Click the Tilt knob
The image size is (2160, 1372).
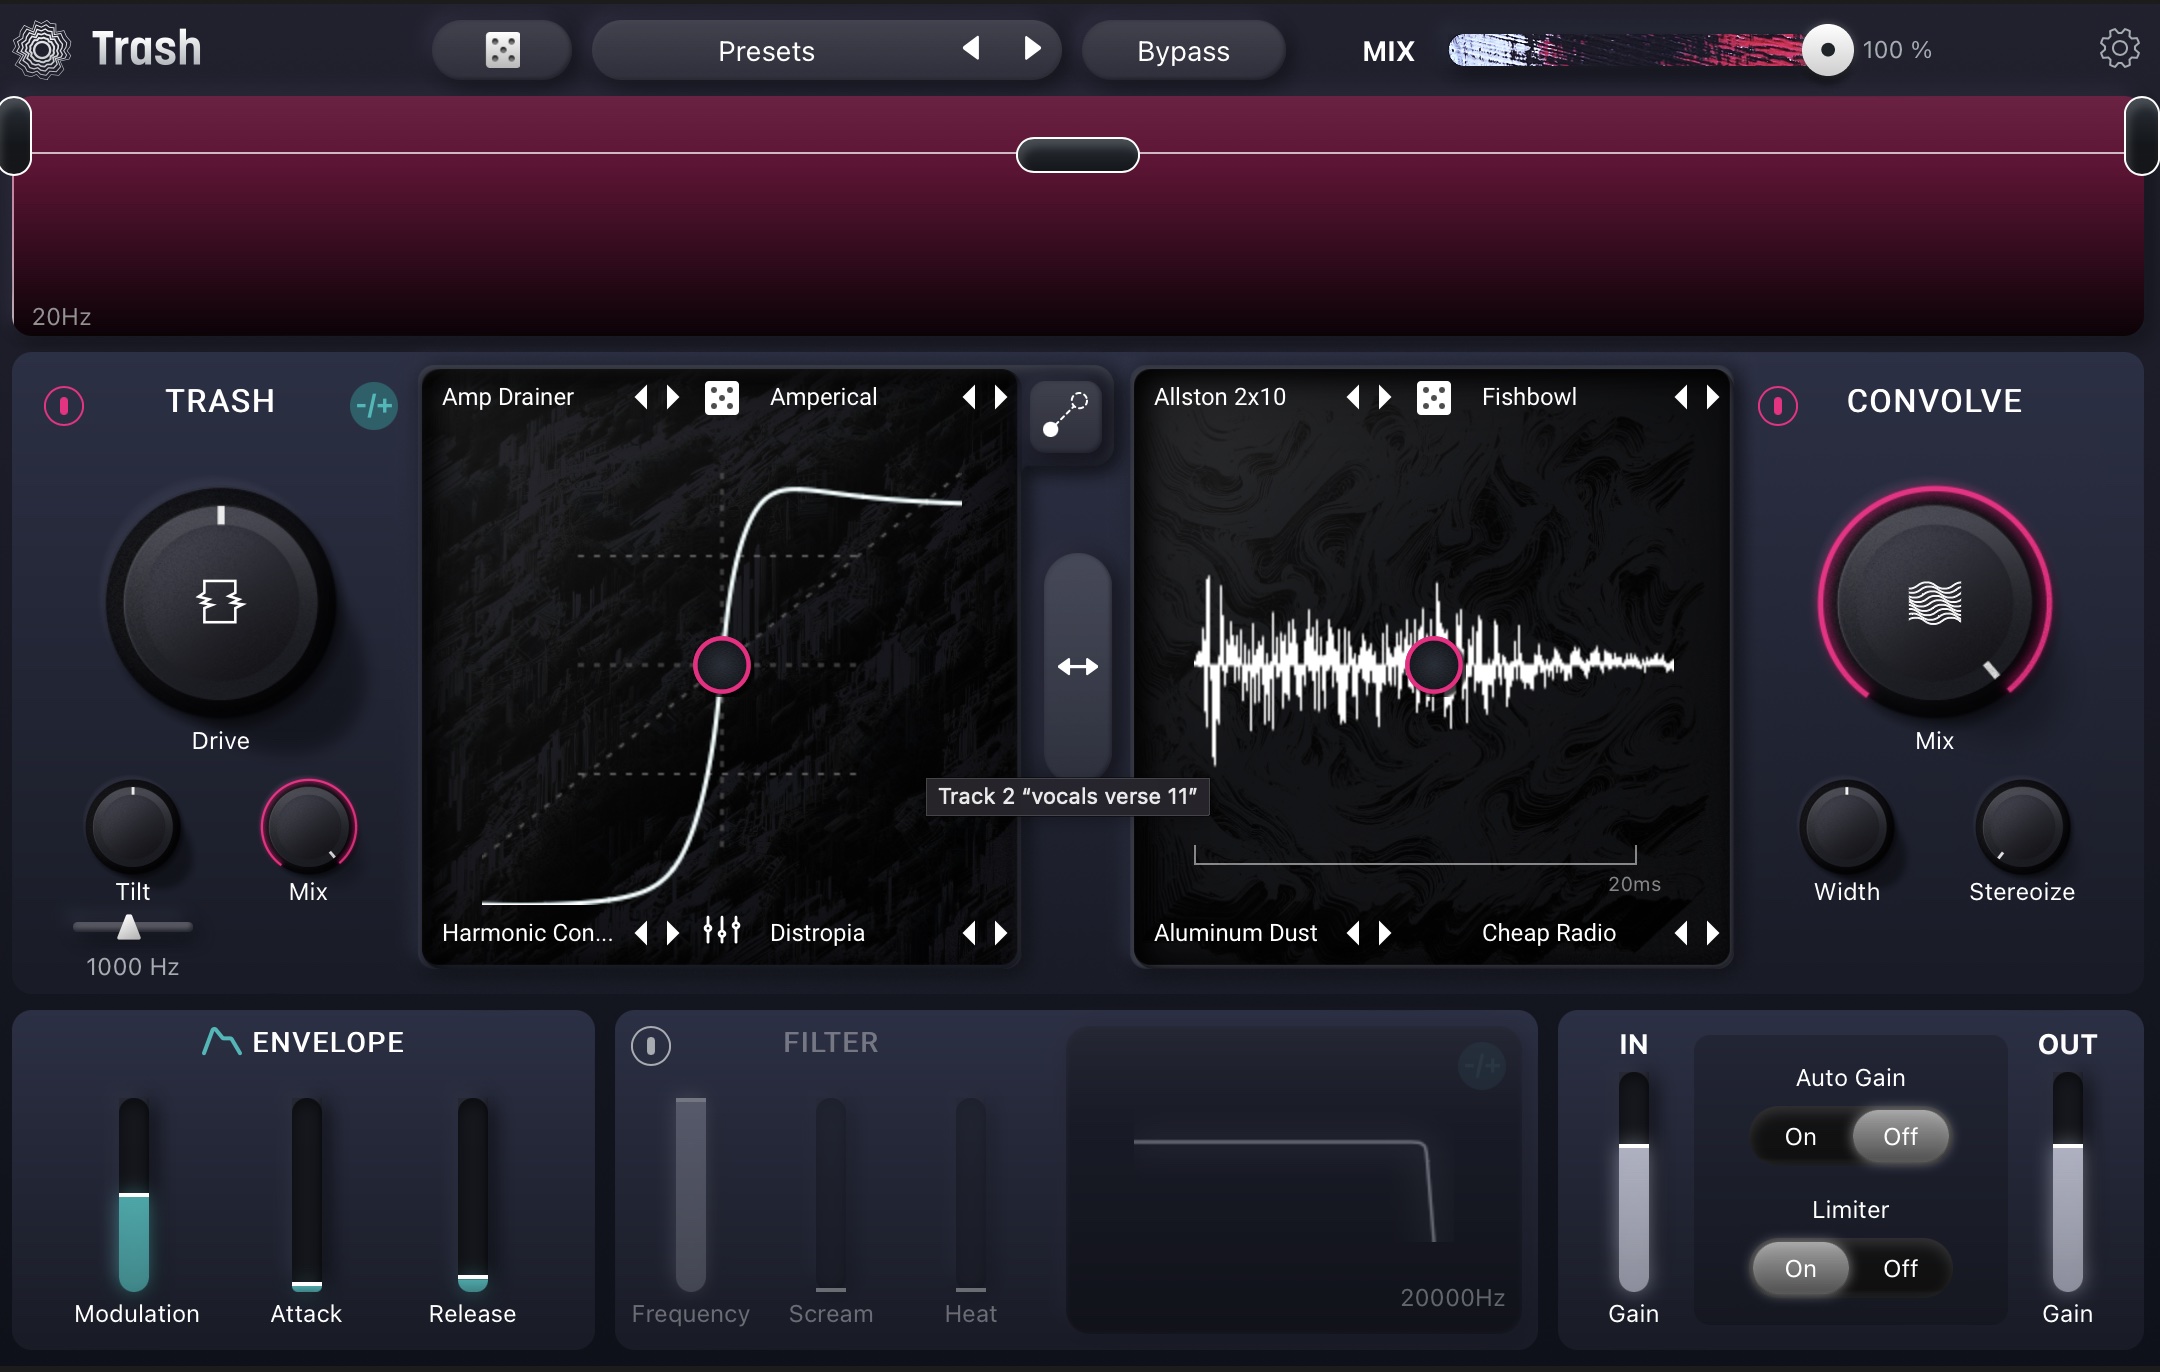pos(132,827)
